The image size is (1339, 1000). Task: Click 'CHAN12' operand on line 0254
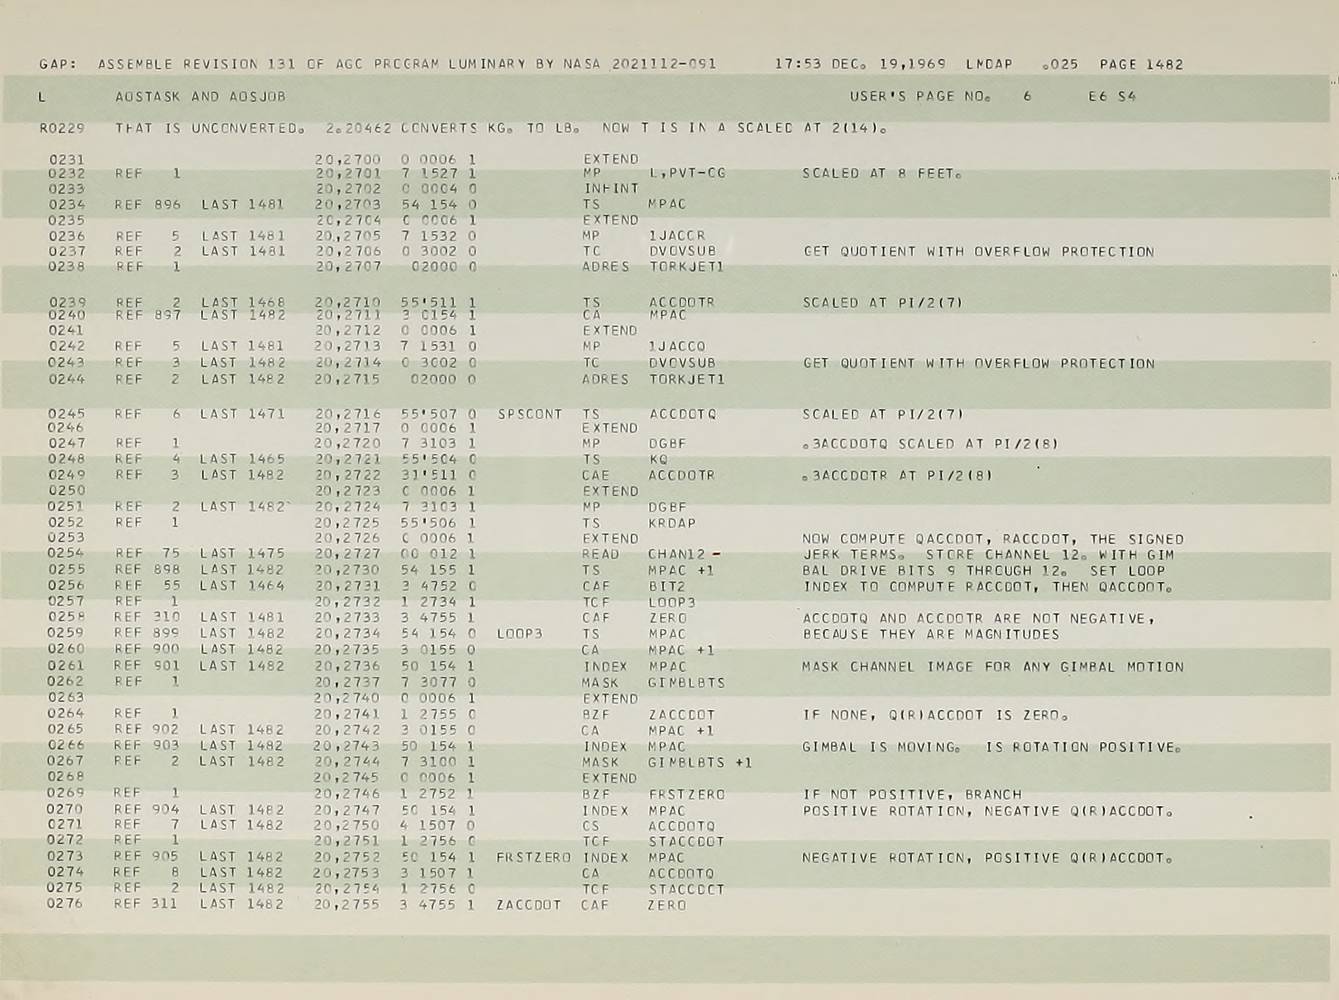point(677,554)
